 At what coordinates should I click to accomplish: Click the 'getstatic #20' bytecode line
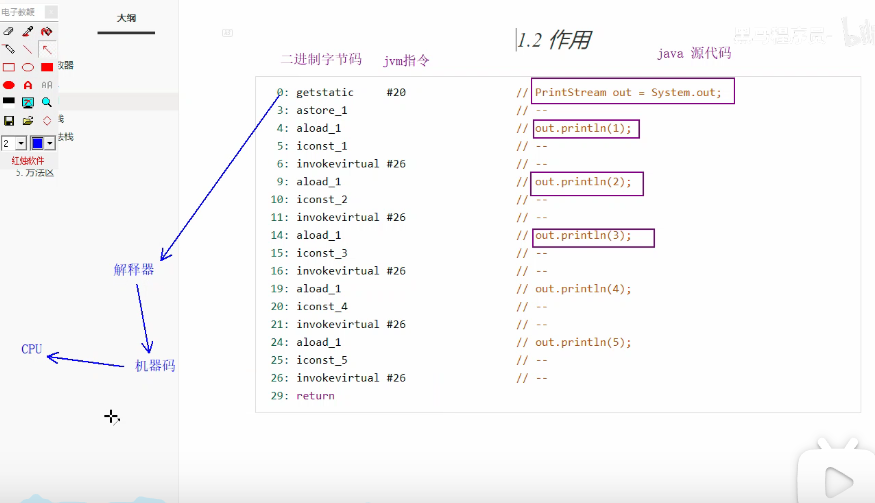350,93
